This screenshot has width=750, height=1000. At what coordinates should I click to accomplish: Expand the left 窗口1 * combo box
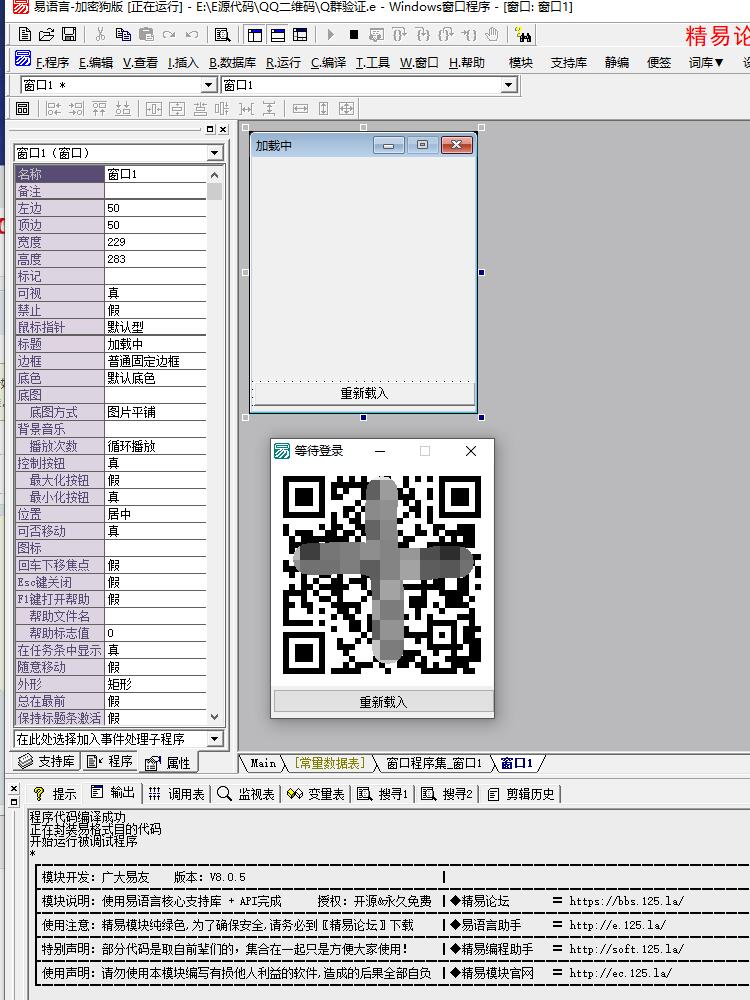[x=209, y=85]
